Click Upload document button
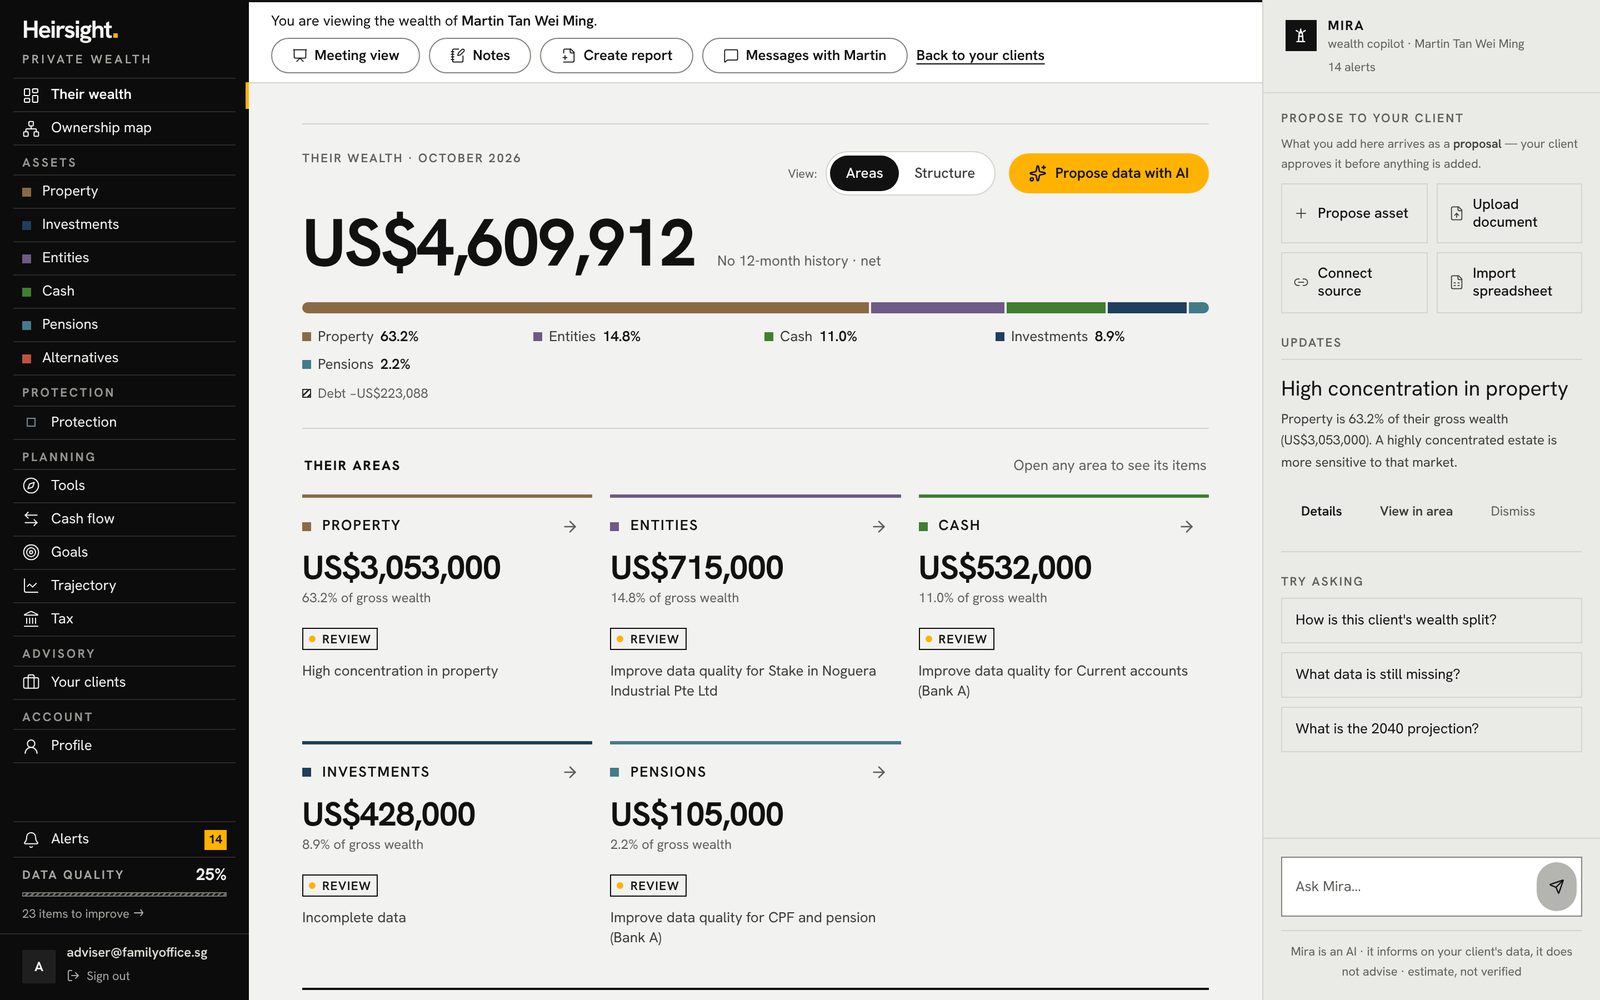Screen dimensions: 1600x1000 pos(1509,213)
